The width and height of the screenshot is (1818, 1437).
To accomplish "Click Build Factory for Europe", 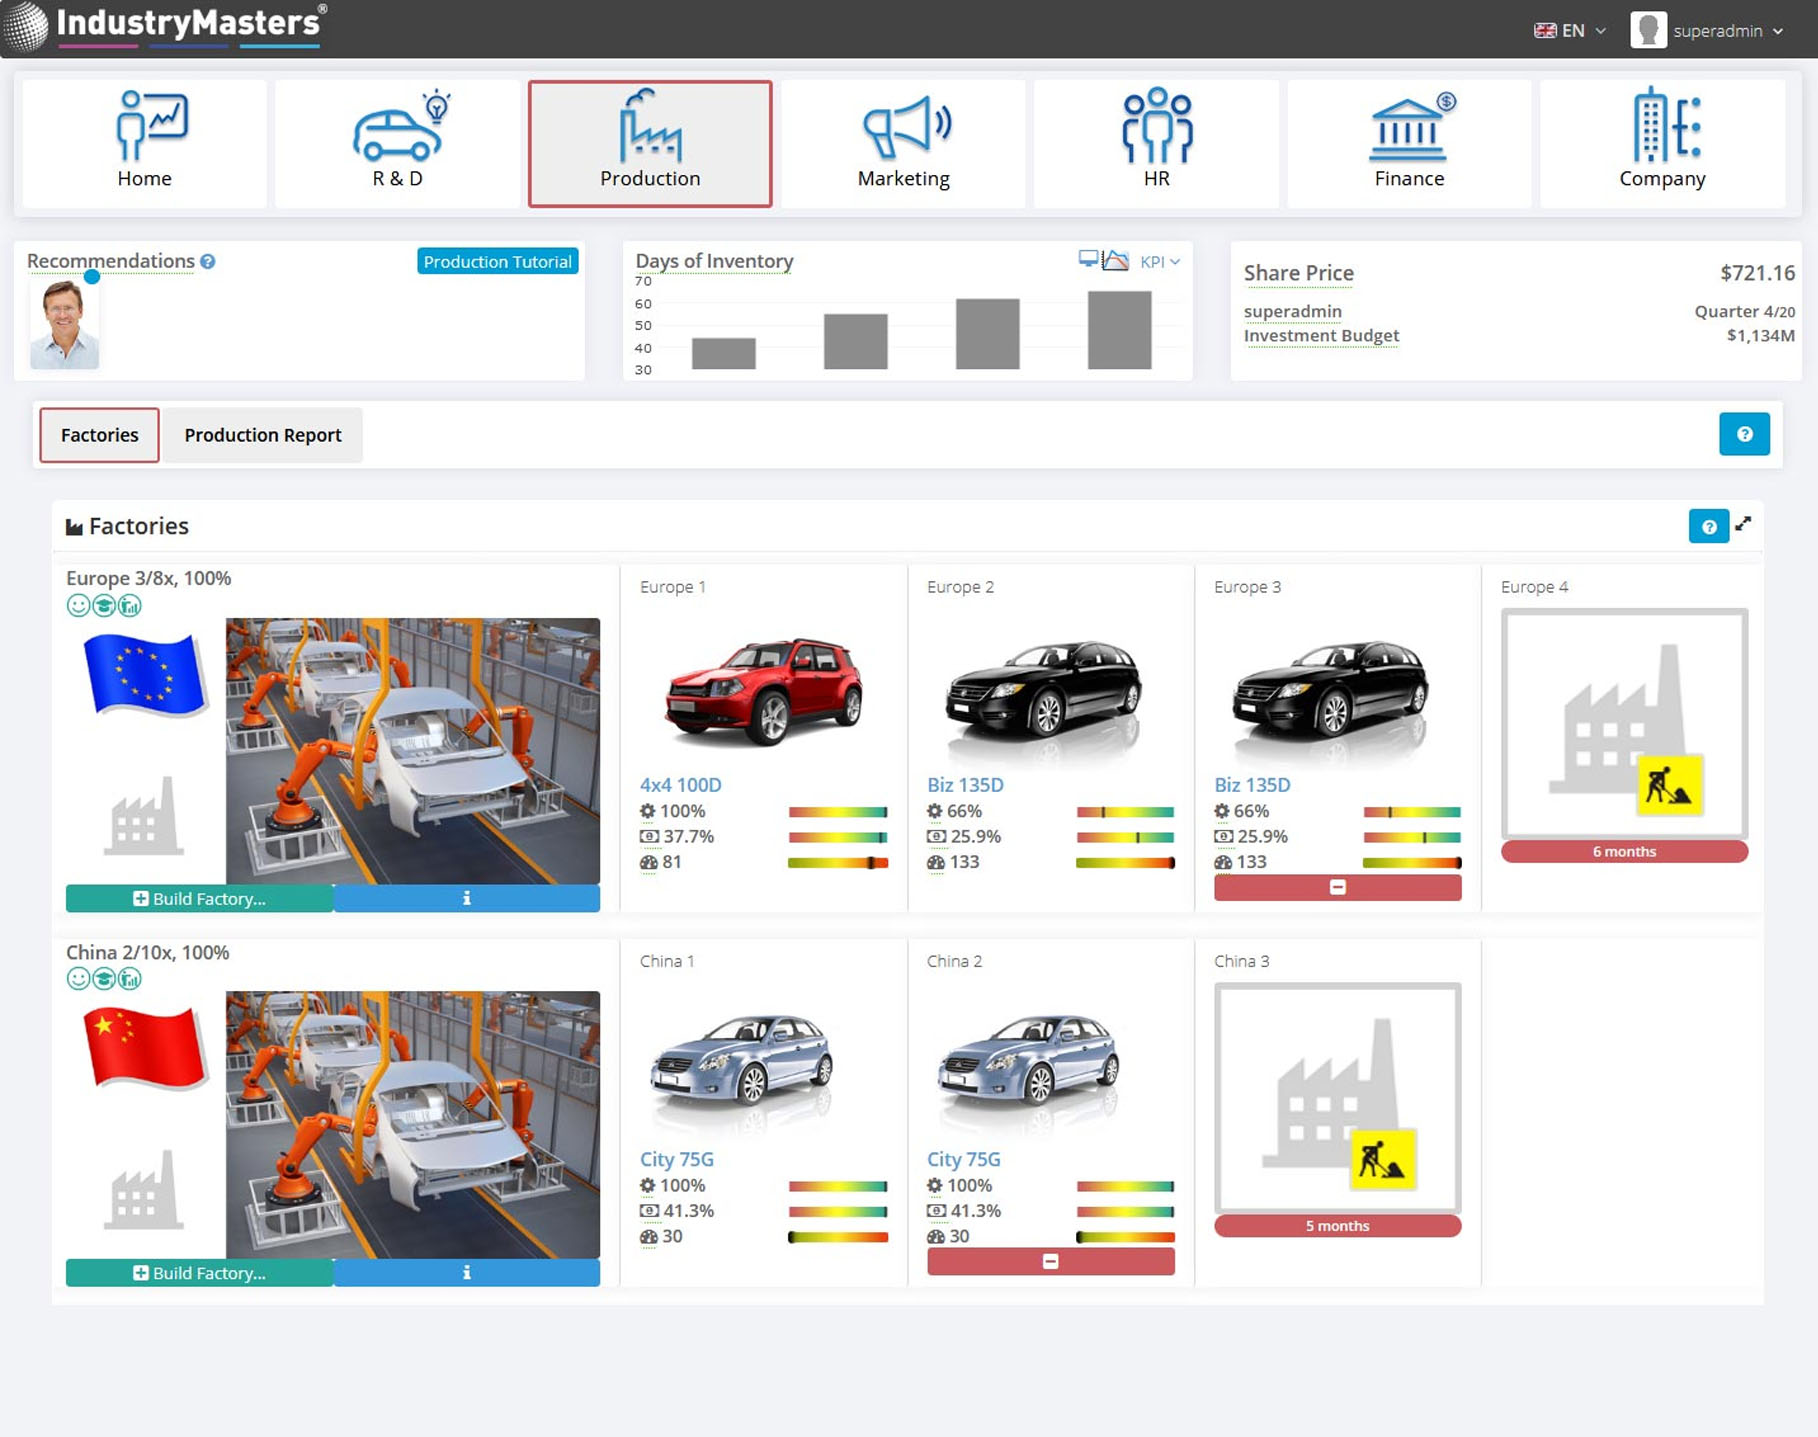I will [199, 898].
